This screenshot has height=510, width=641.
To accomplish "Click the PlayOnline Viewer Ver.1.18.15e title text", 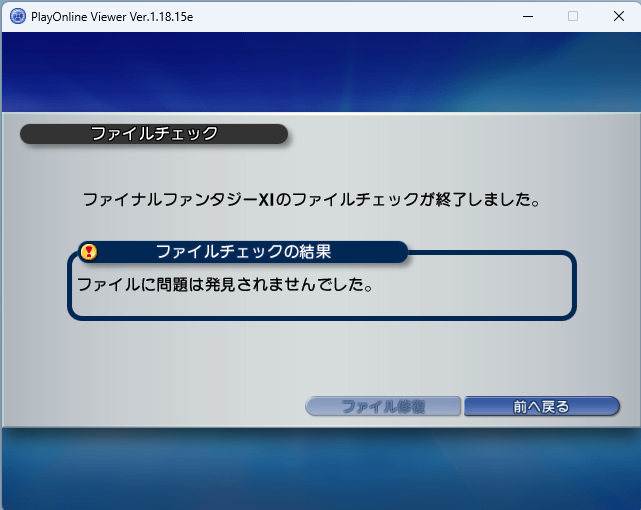I will coord(112,17).
